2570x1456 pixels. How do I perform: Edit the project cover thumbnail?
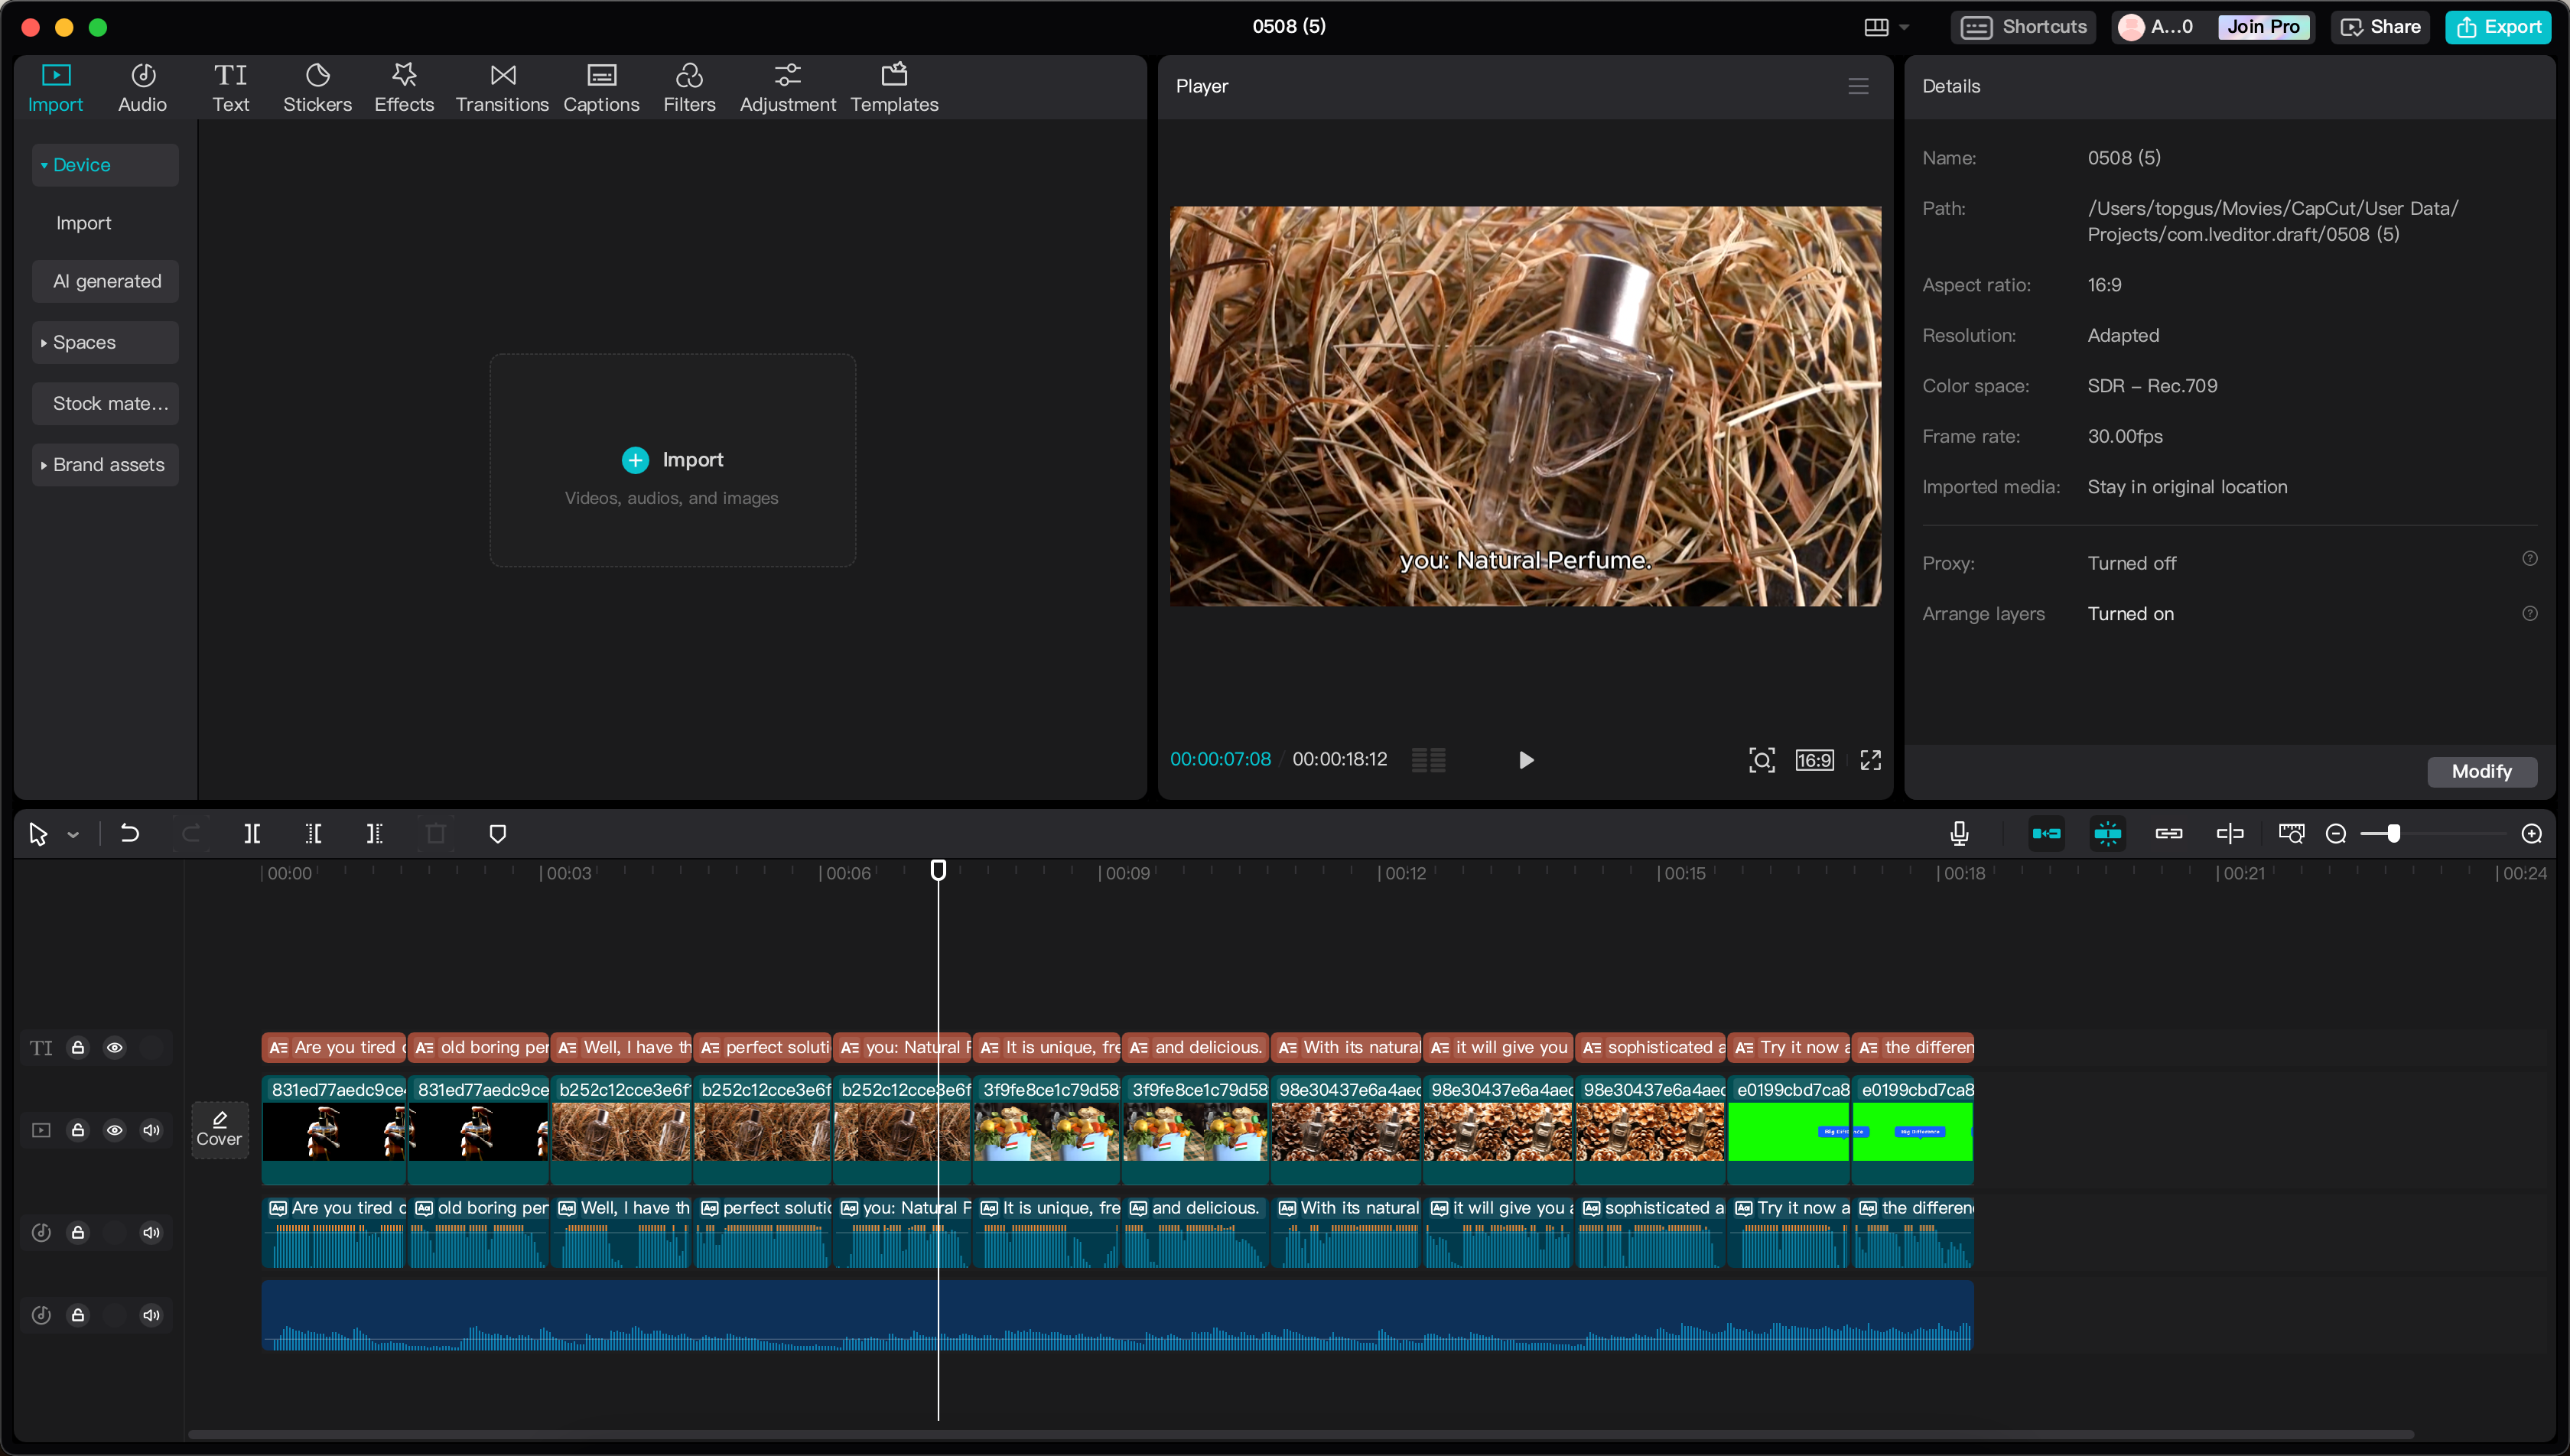click(x=219, y=1129)
